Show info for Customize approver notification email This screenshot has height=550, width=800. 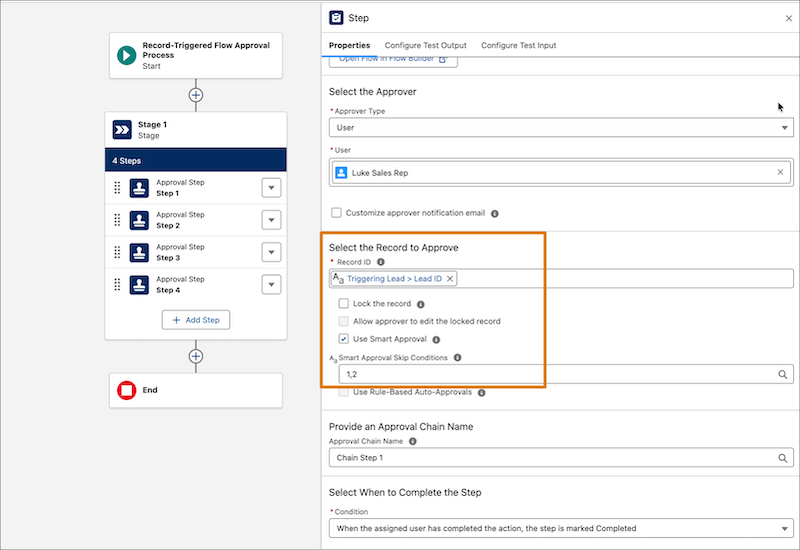(494, 214)
